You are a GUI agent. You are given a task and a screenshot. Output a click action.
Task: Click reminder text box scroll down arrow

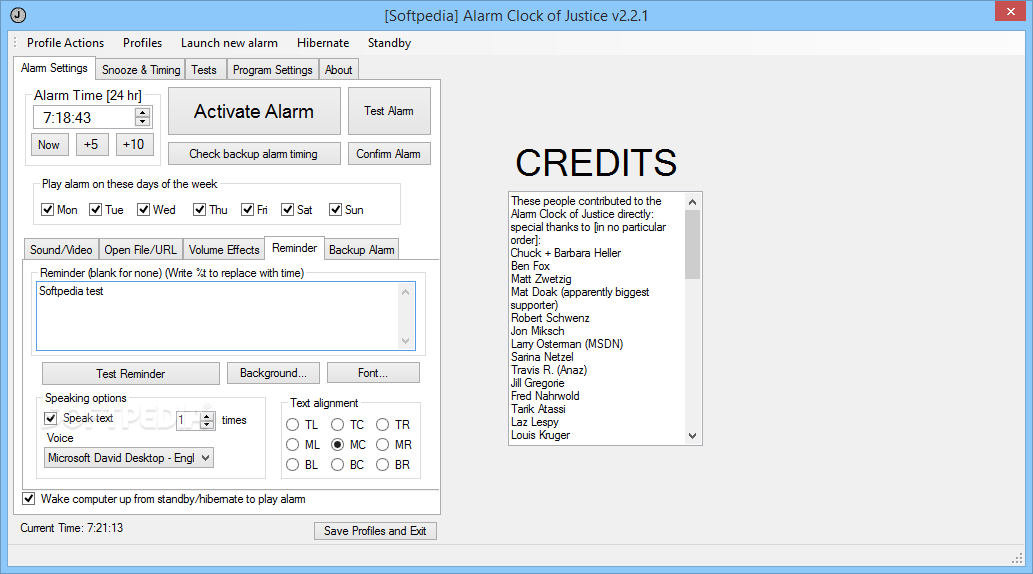tap(406, 341)
